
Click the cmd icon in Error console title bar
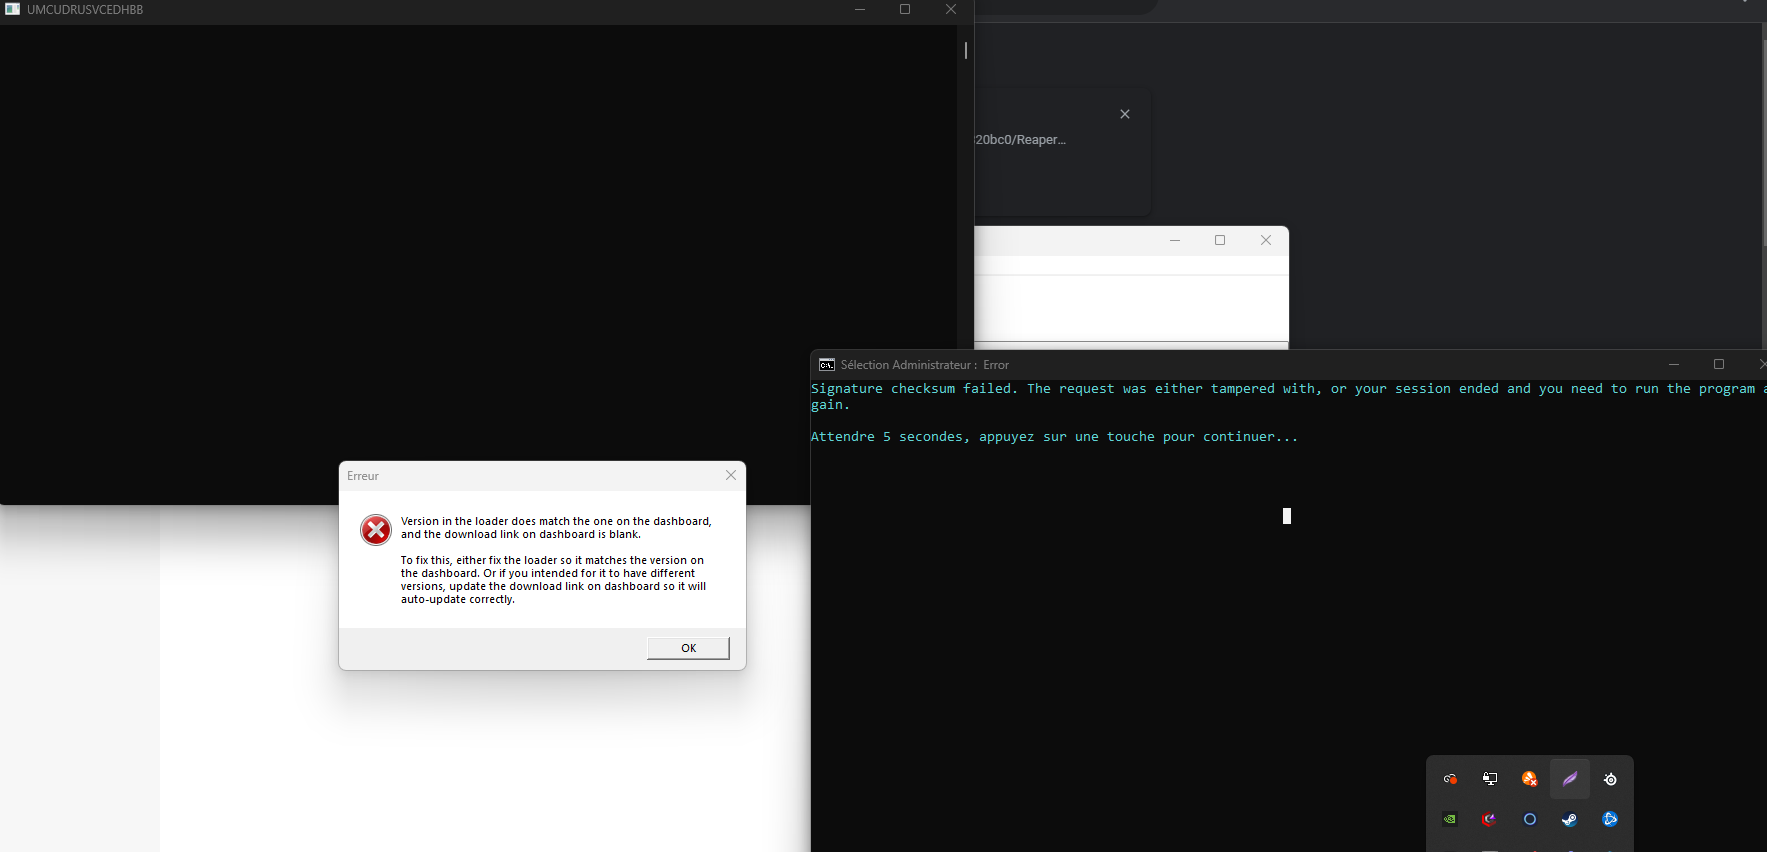coord(827,365)
